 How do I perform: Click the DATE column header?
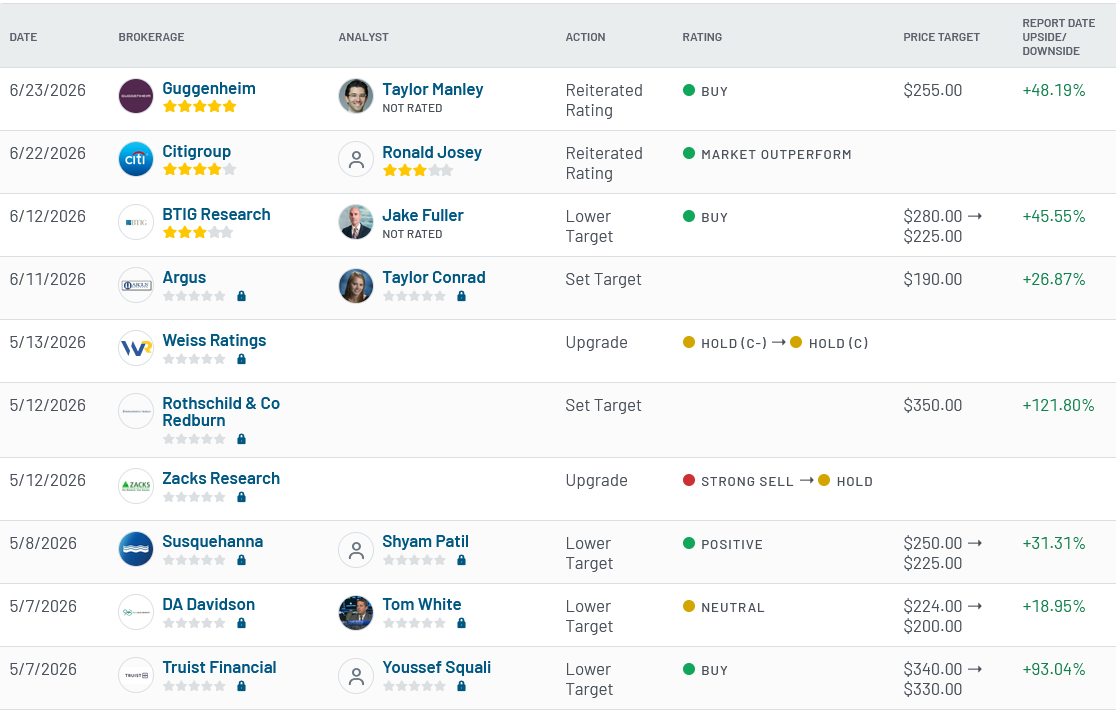coord(23,37)
